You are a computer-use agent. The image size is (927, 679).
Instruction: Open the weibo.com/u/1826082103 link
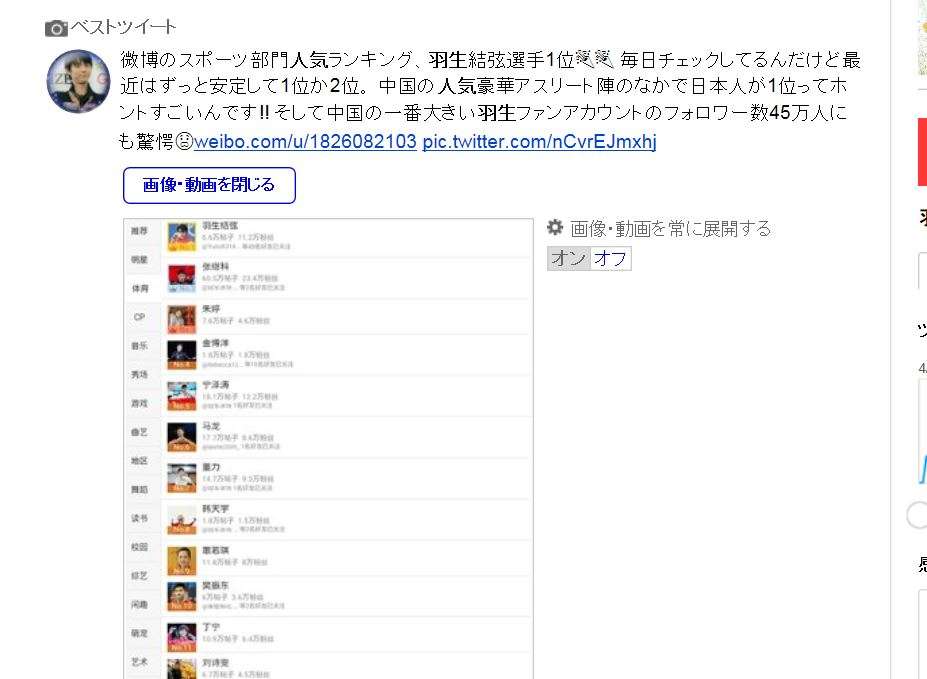(x=305, y=142)
